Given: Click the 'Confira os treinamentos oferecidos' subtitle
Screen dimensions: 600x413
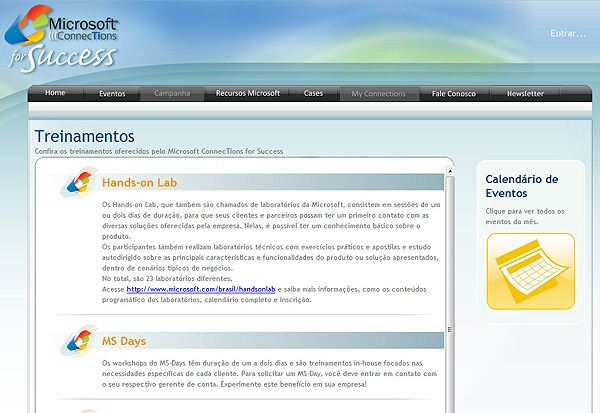Looking at the screenshot, I should click(x=159, y=151).
